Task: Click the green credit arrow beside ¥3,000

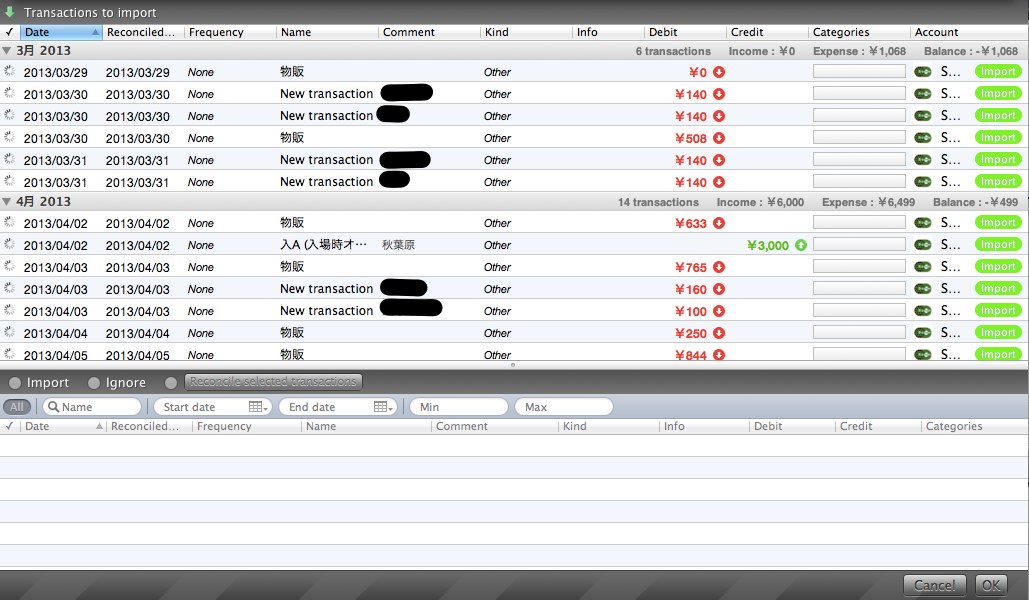Action: tap(800, 245)
